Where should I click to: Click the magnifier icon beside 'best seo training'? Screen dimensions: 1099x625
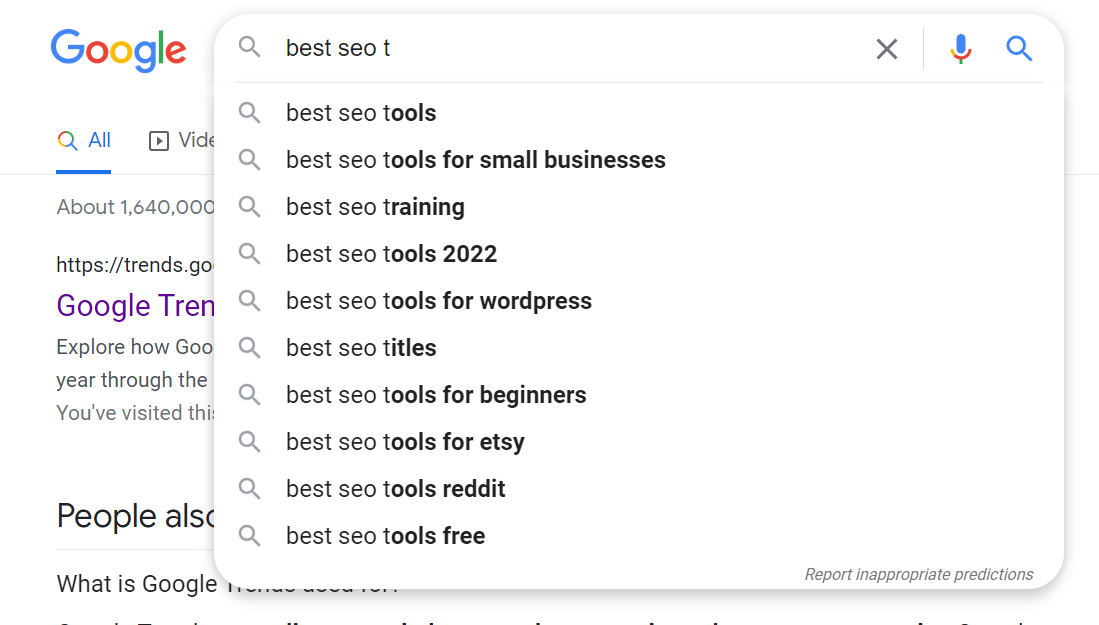249,207
